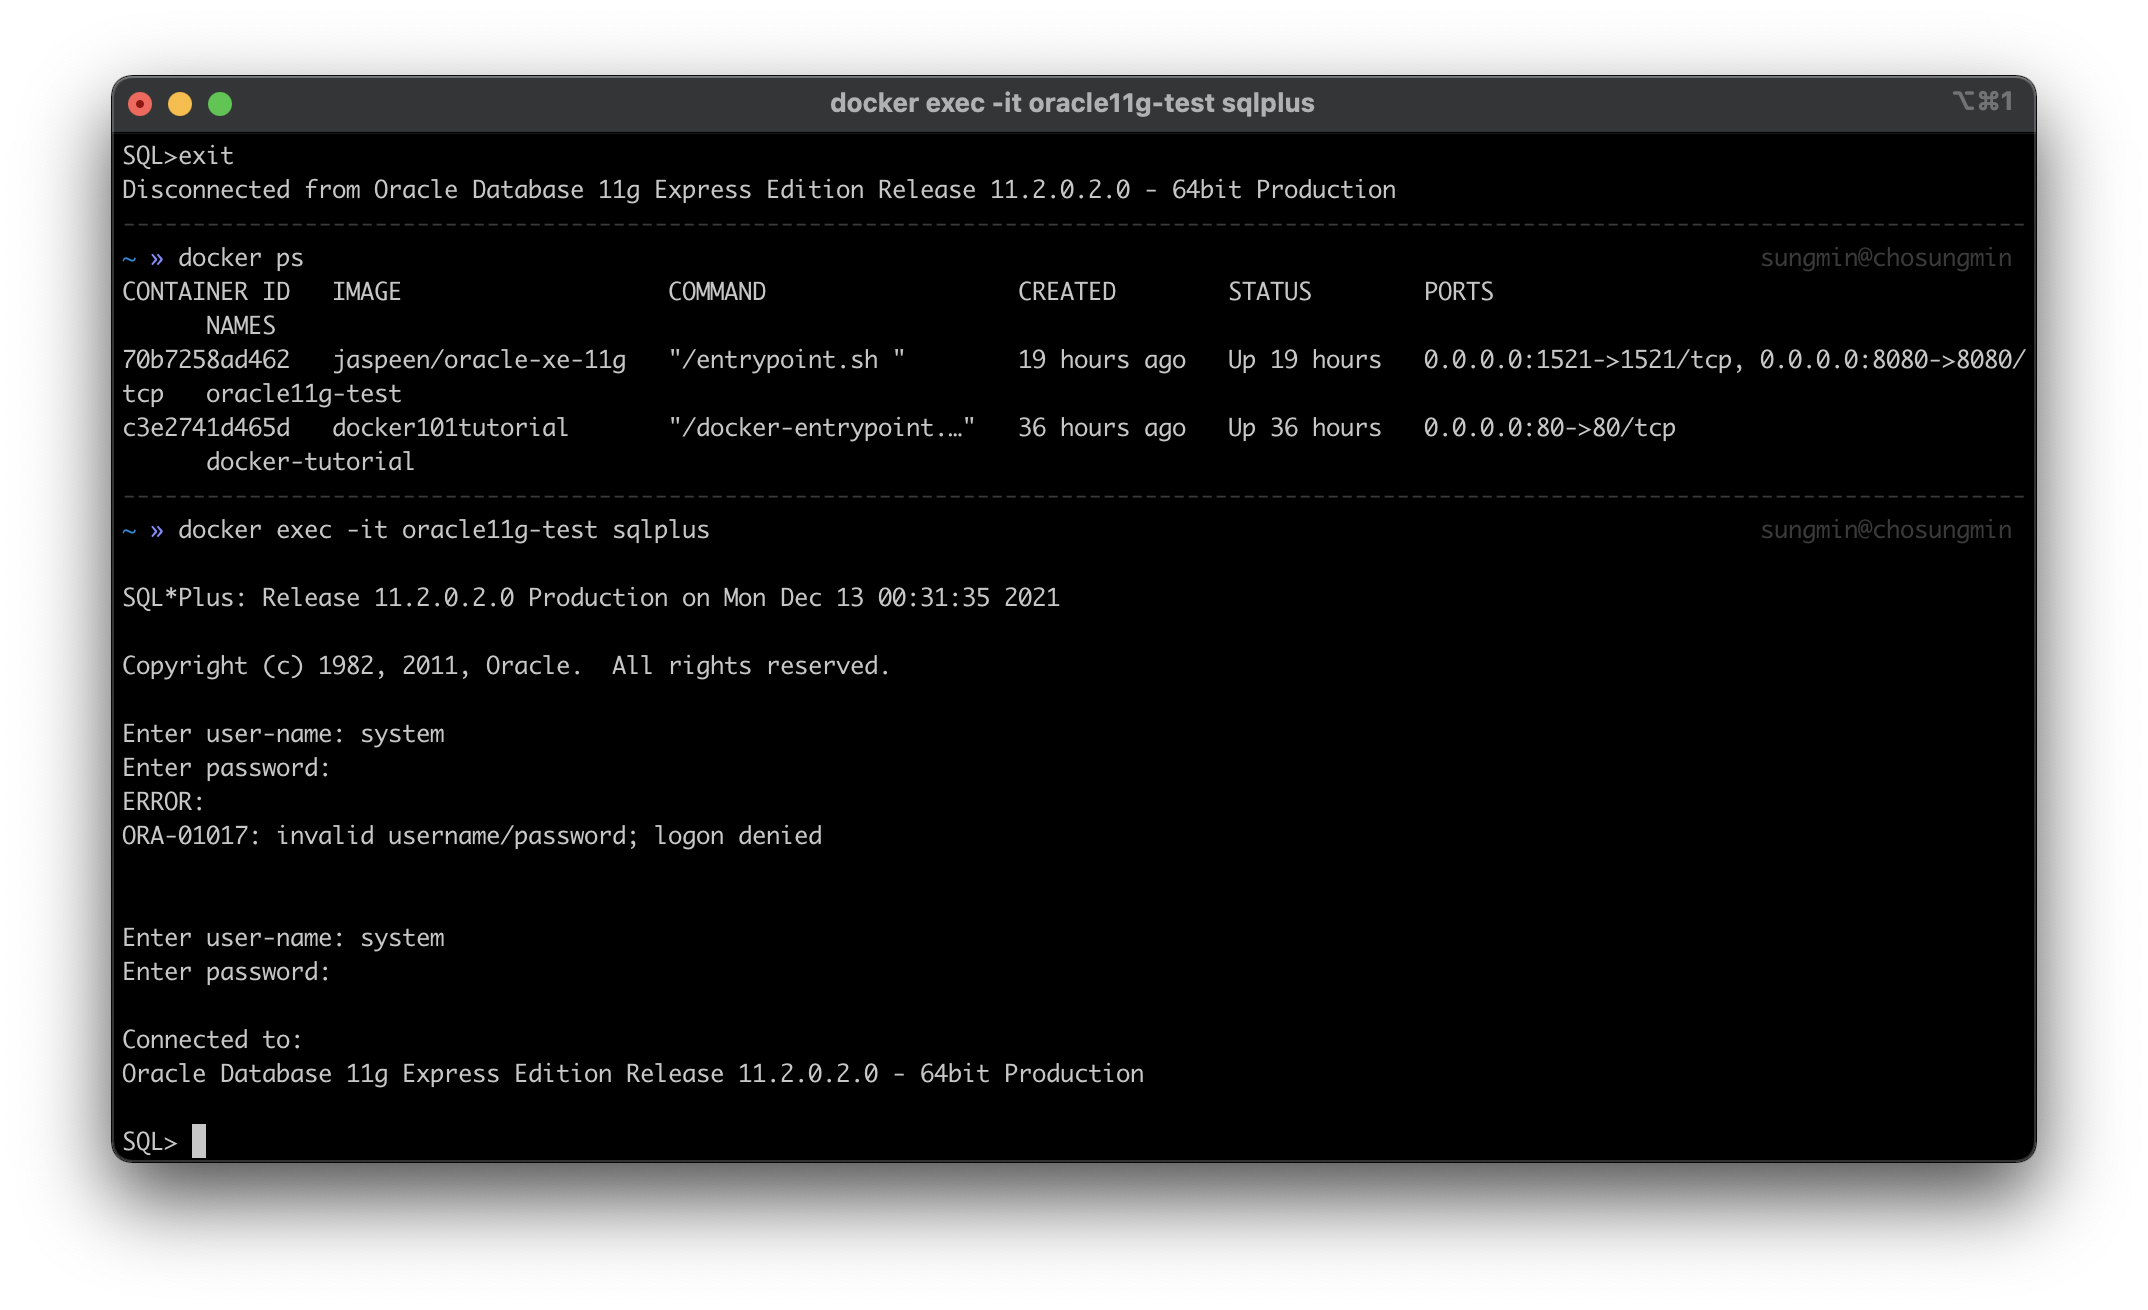Click the docker101tutorial image name
This screenshot has width=2148, height=1310.
point(450,428)
